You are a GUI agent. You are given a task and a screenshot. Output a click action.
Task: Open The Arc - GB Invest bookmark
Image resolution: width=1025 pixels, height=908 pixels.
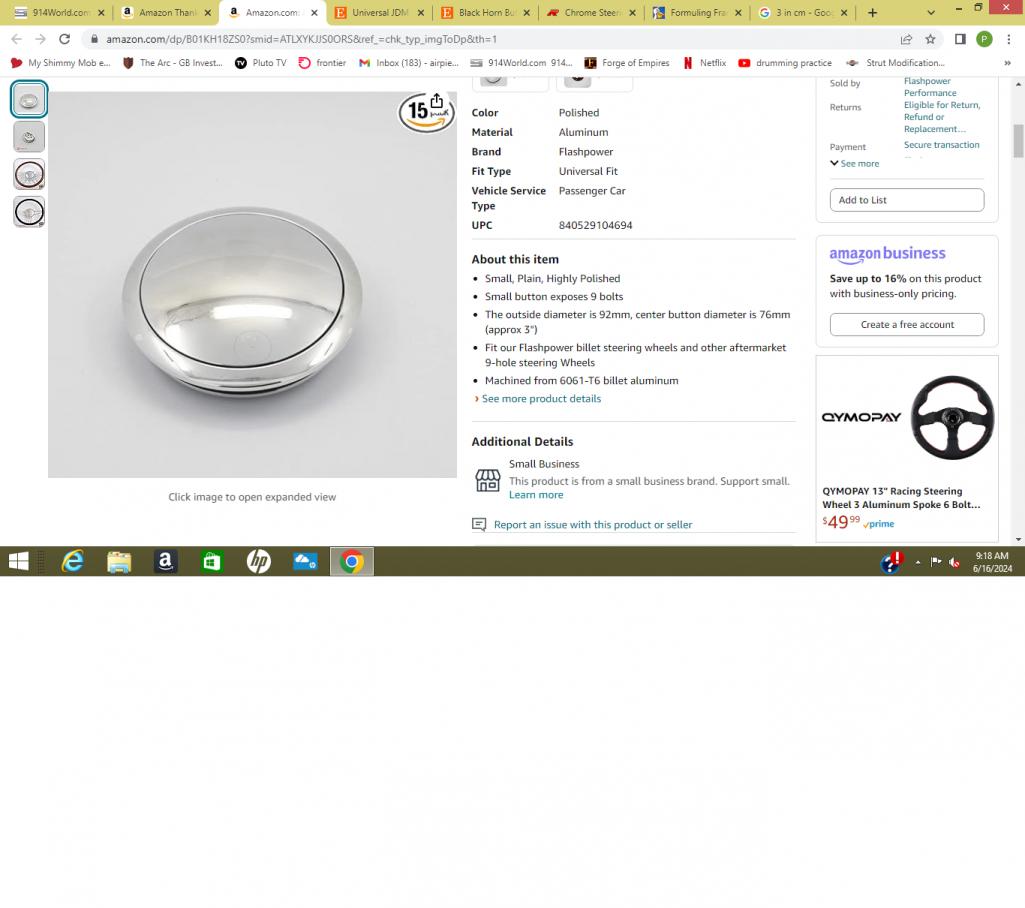pos(173,63)
